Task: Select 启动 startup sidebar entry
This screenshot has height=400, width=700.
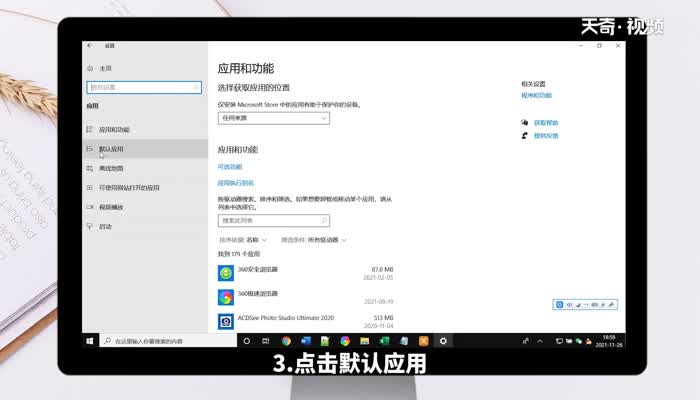Action: [145, 226]
